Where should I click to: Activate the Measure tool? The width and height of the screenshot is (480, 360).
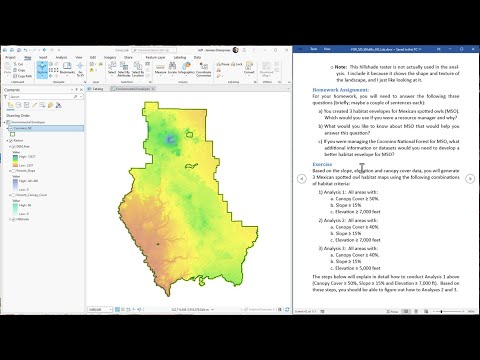pyautogui.click(x=160, y=68)
